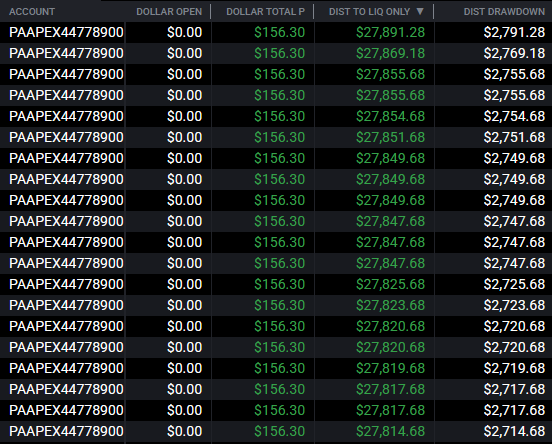Click $156.30 total in the $2,714.68 drawdown row

[280, 431]
